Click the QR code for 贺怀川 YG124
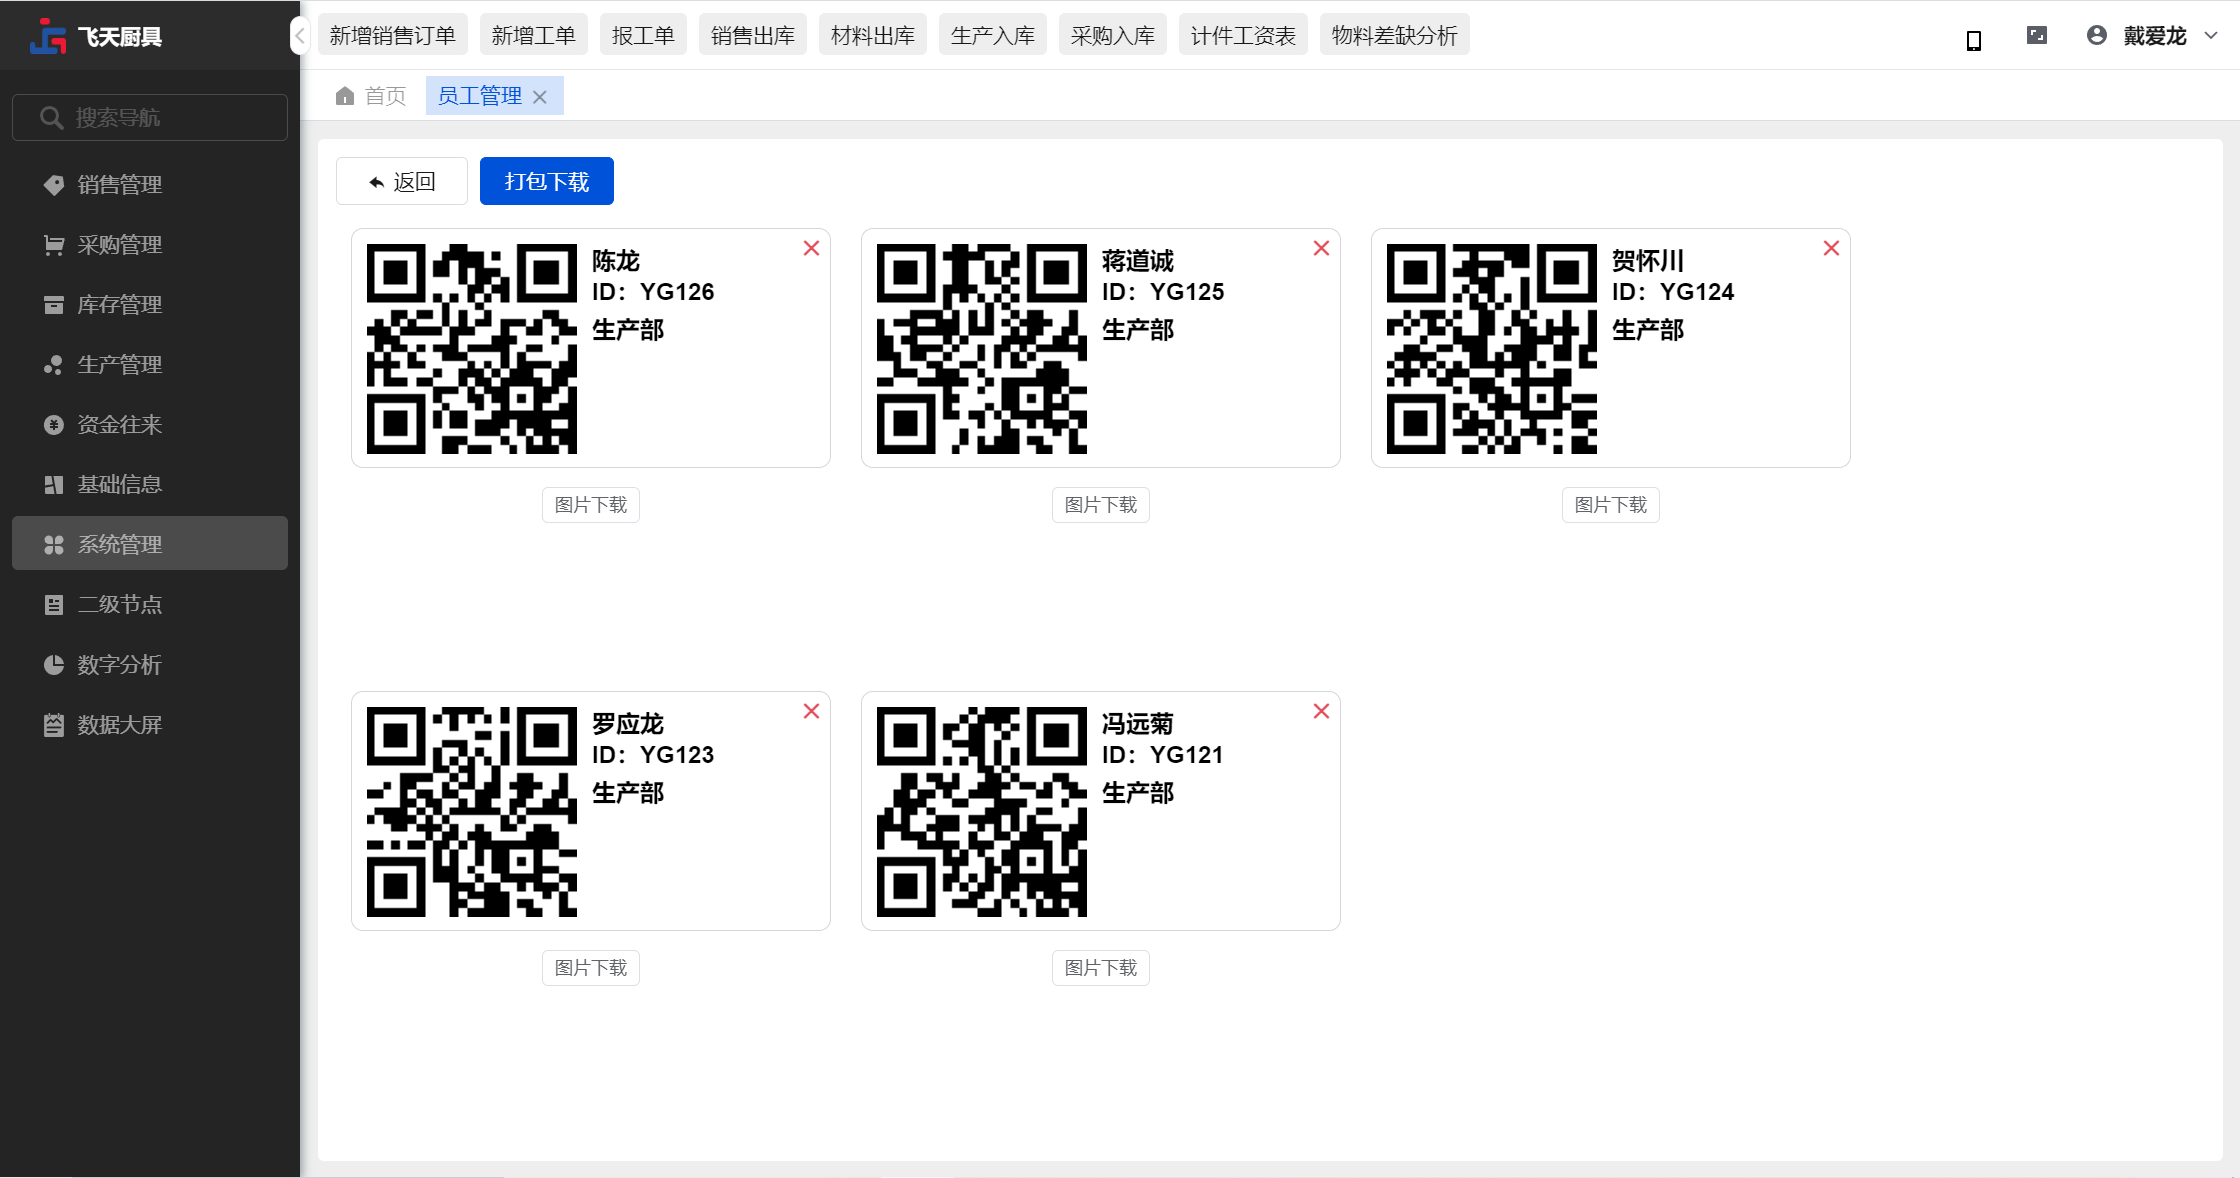 1492,349
